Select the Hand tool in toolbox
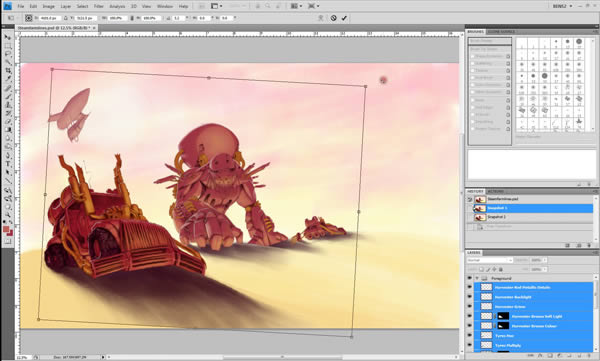 [x=8, y=206]
